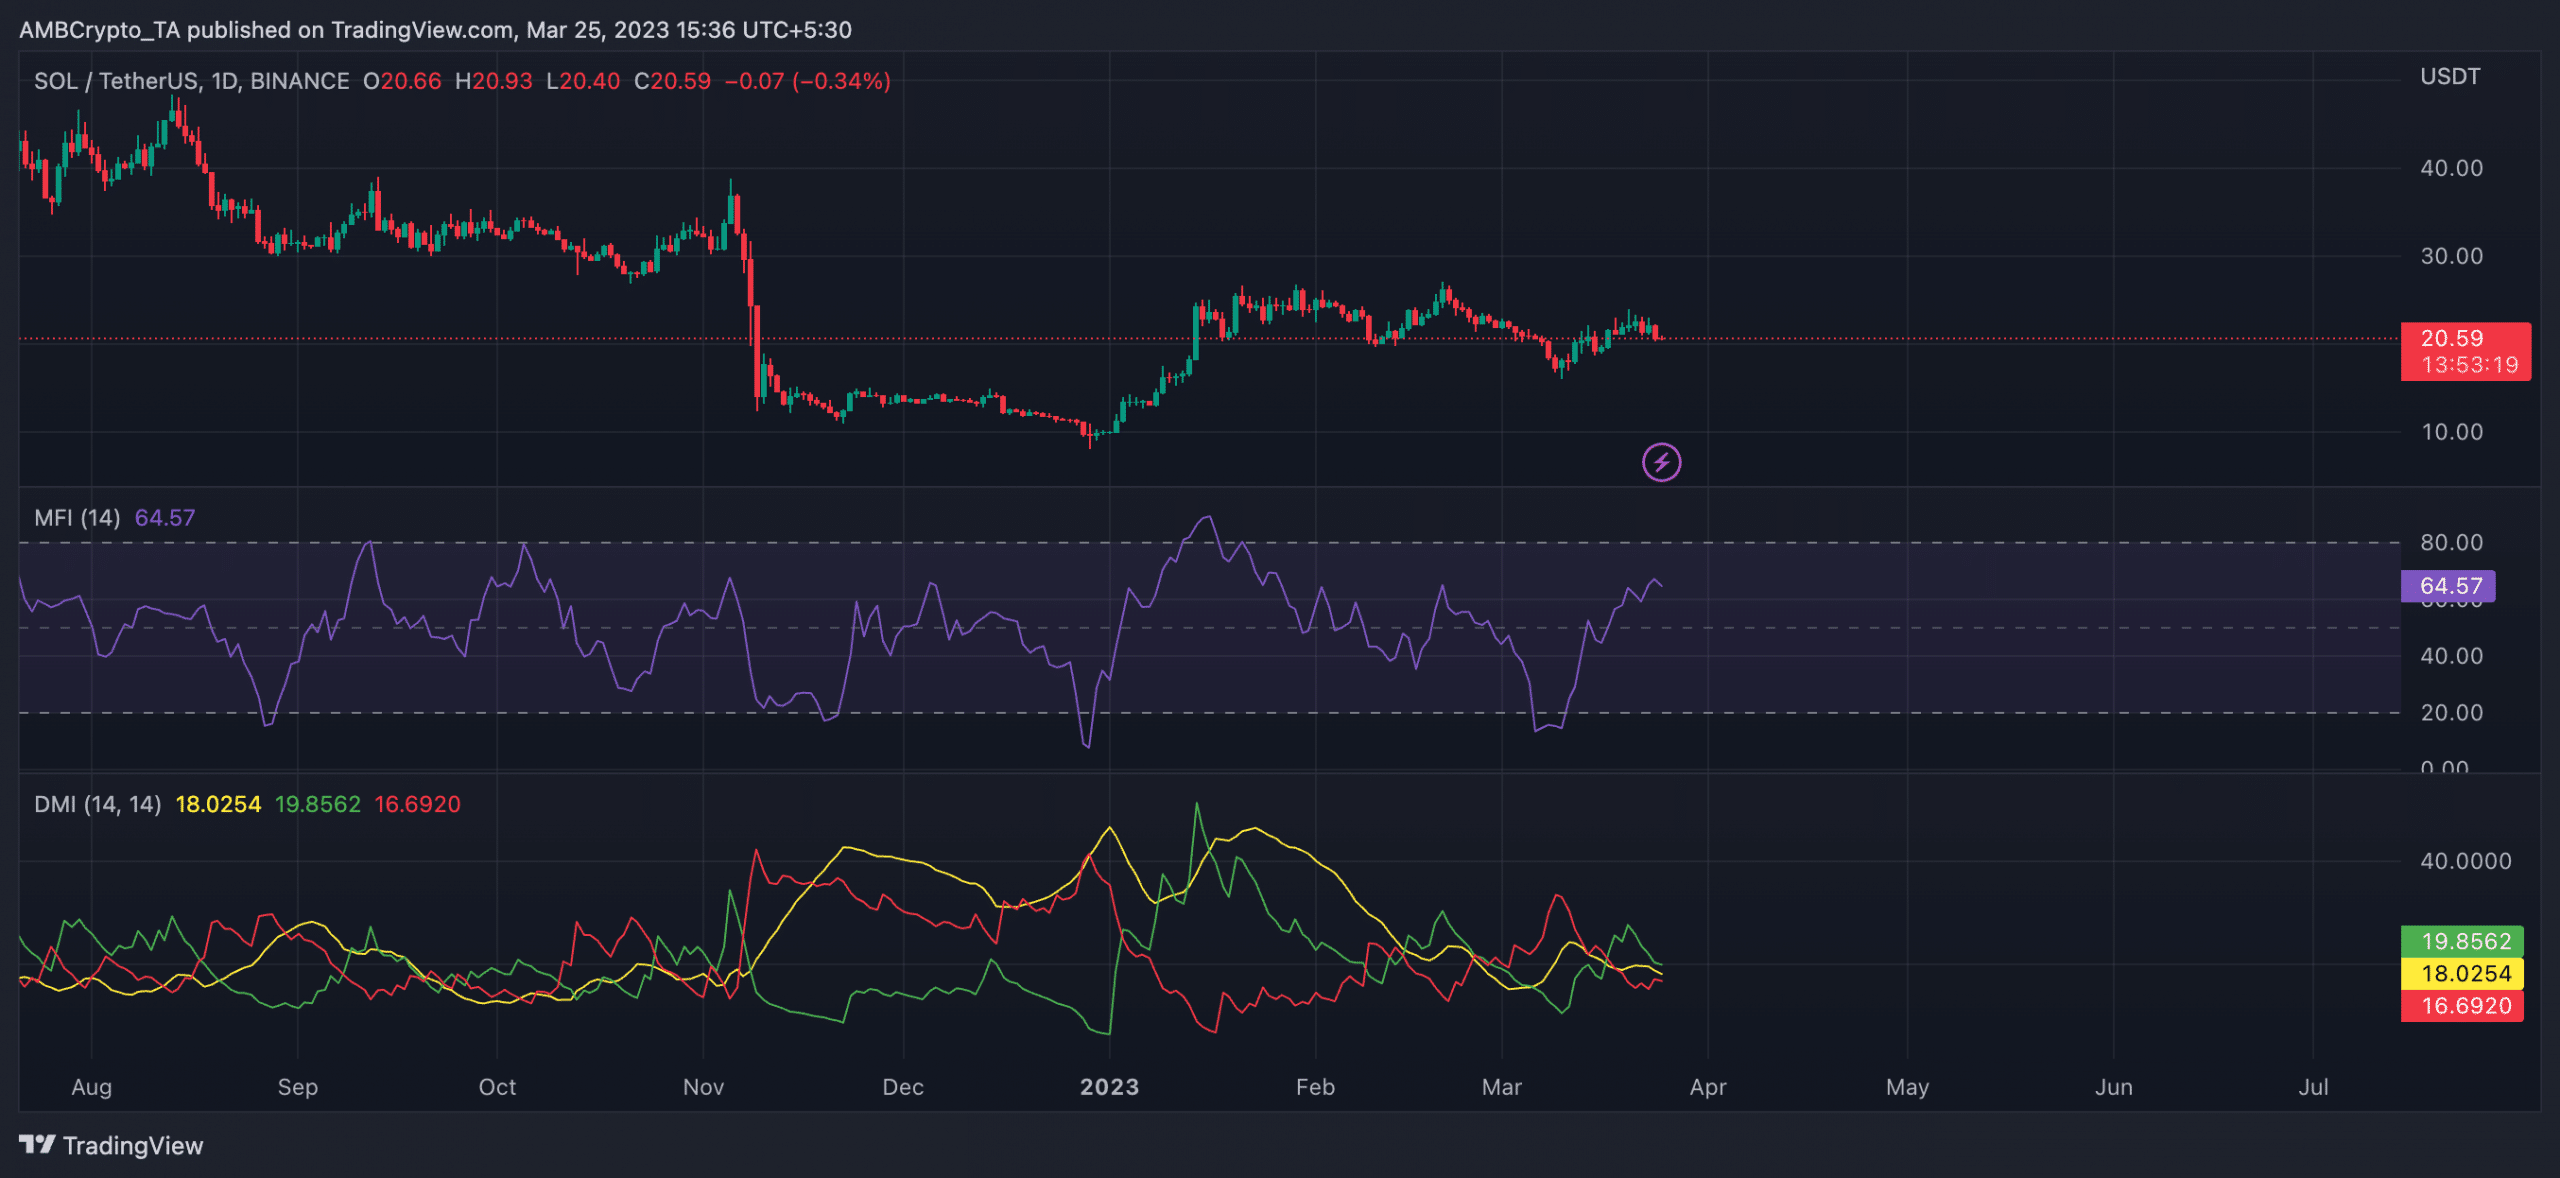Click the high value H20.93
Image resolution: width=2560 pixels, height=1178 pixels.
[x=494, y=81]
